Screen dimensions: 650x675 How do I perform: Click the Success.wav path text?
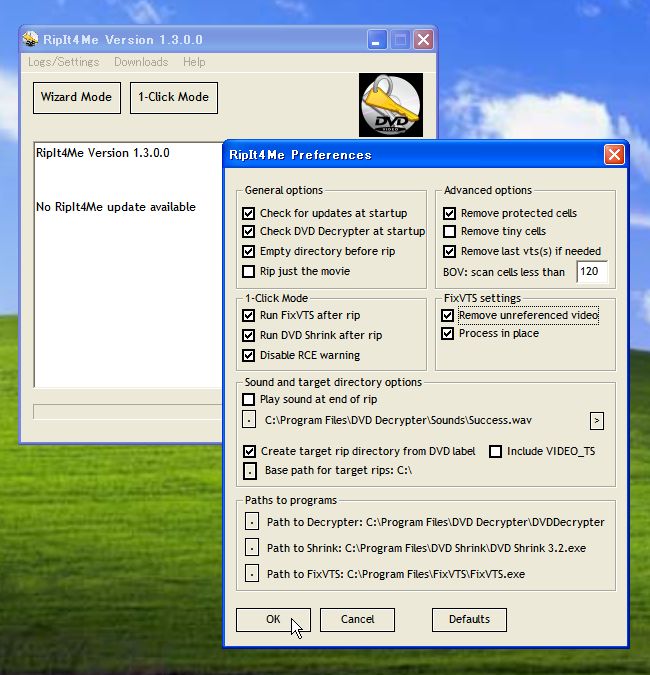(398, 420)
